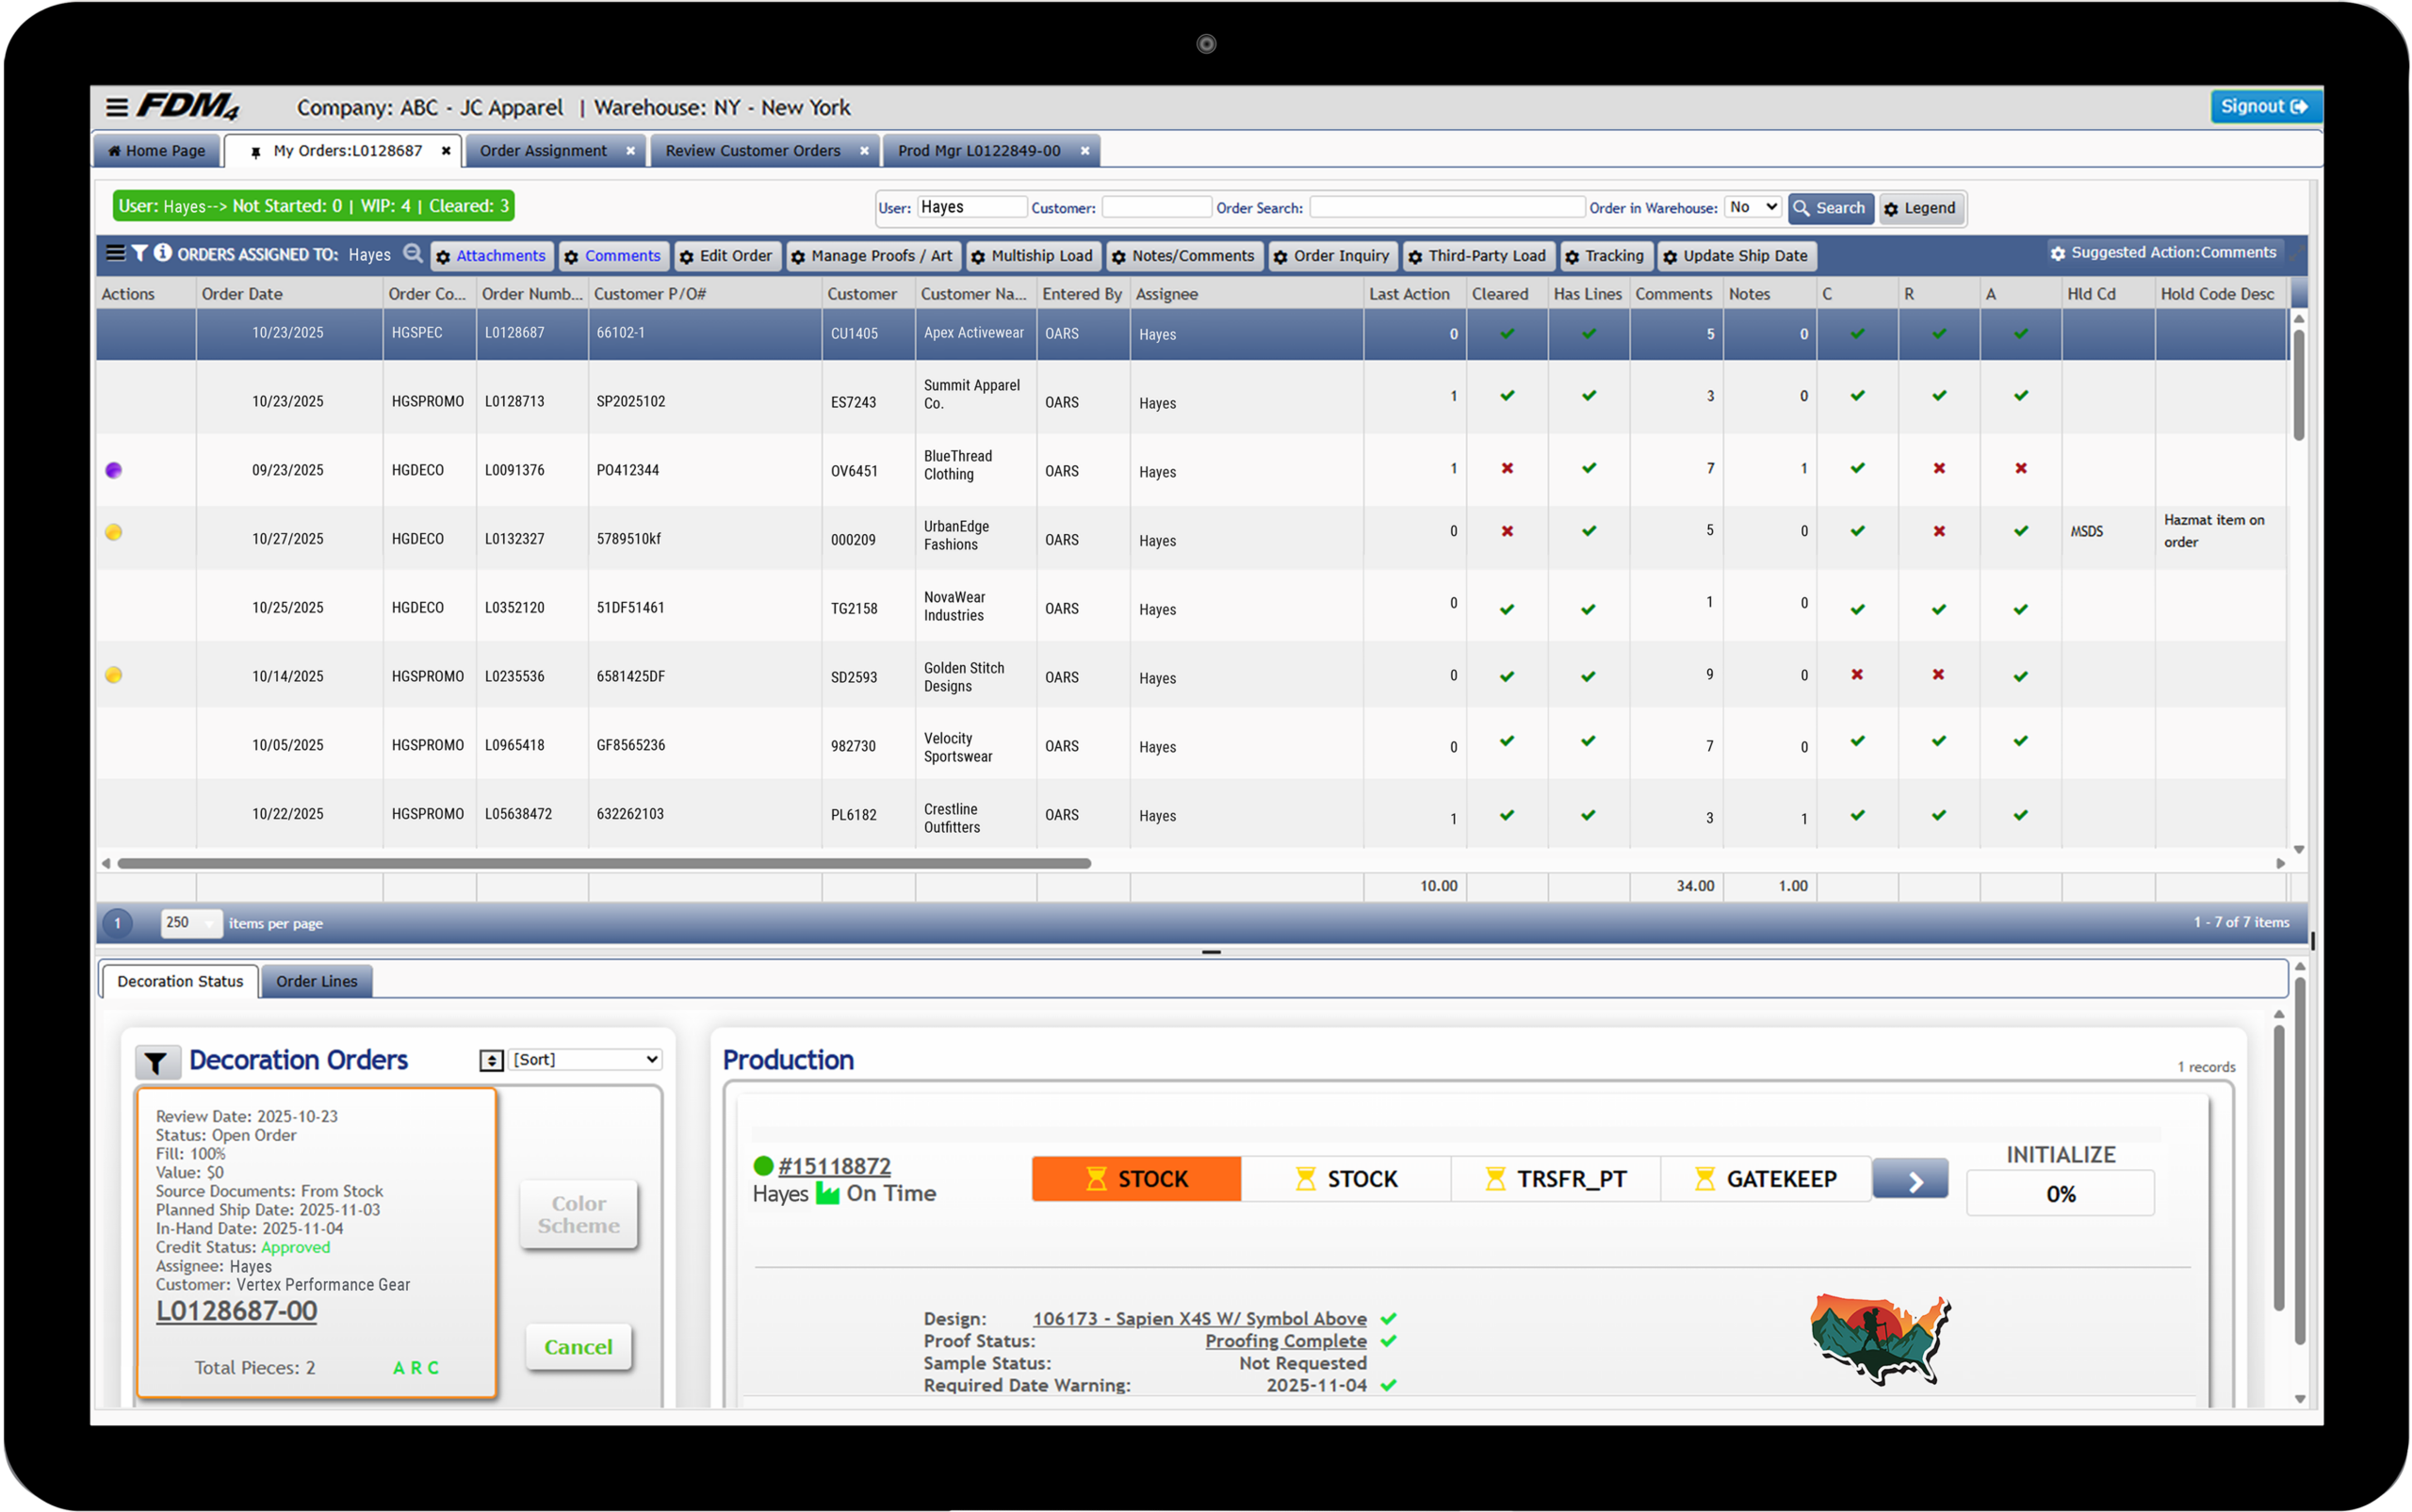Open order link L0128687-00
Image resolution: width=2412 pixels, height=1512 pixels.
[x=237, y=1311]
